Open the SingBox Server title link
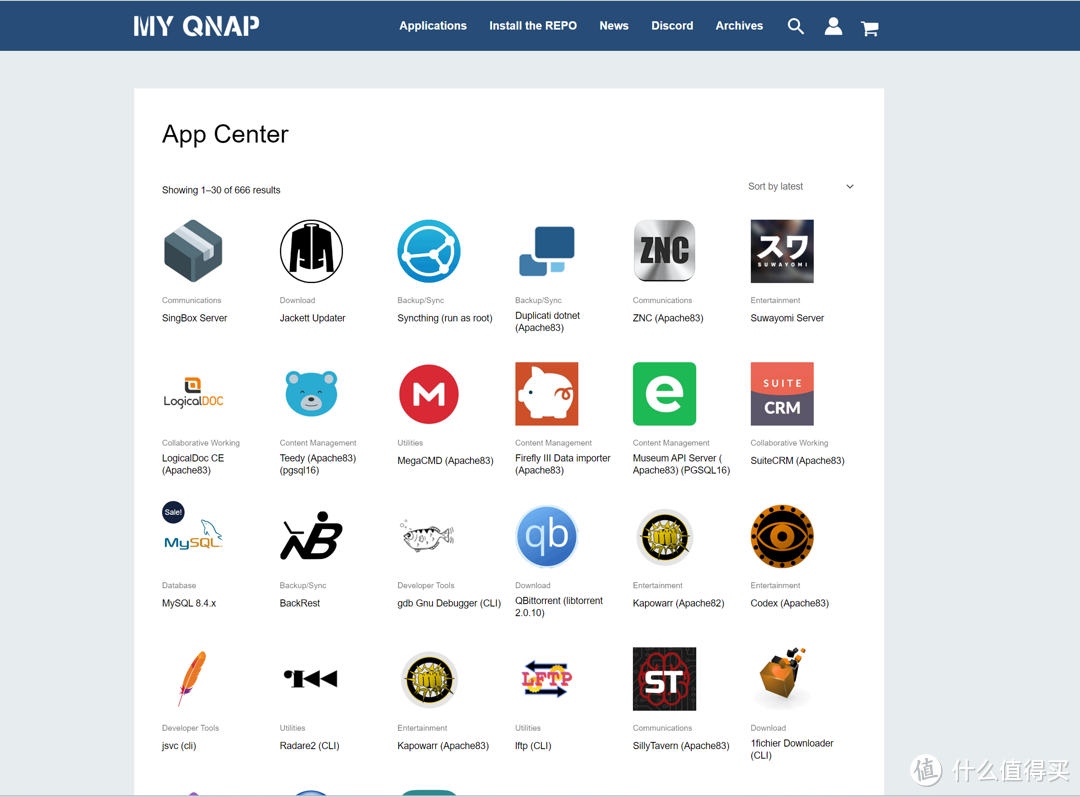Screen dimensions: 1080x797 [x=194, y=318]
